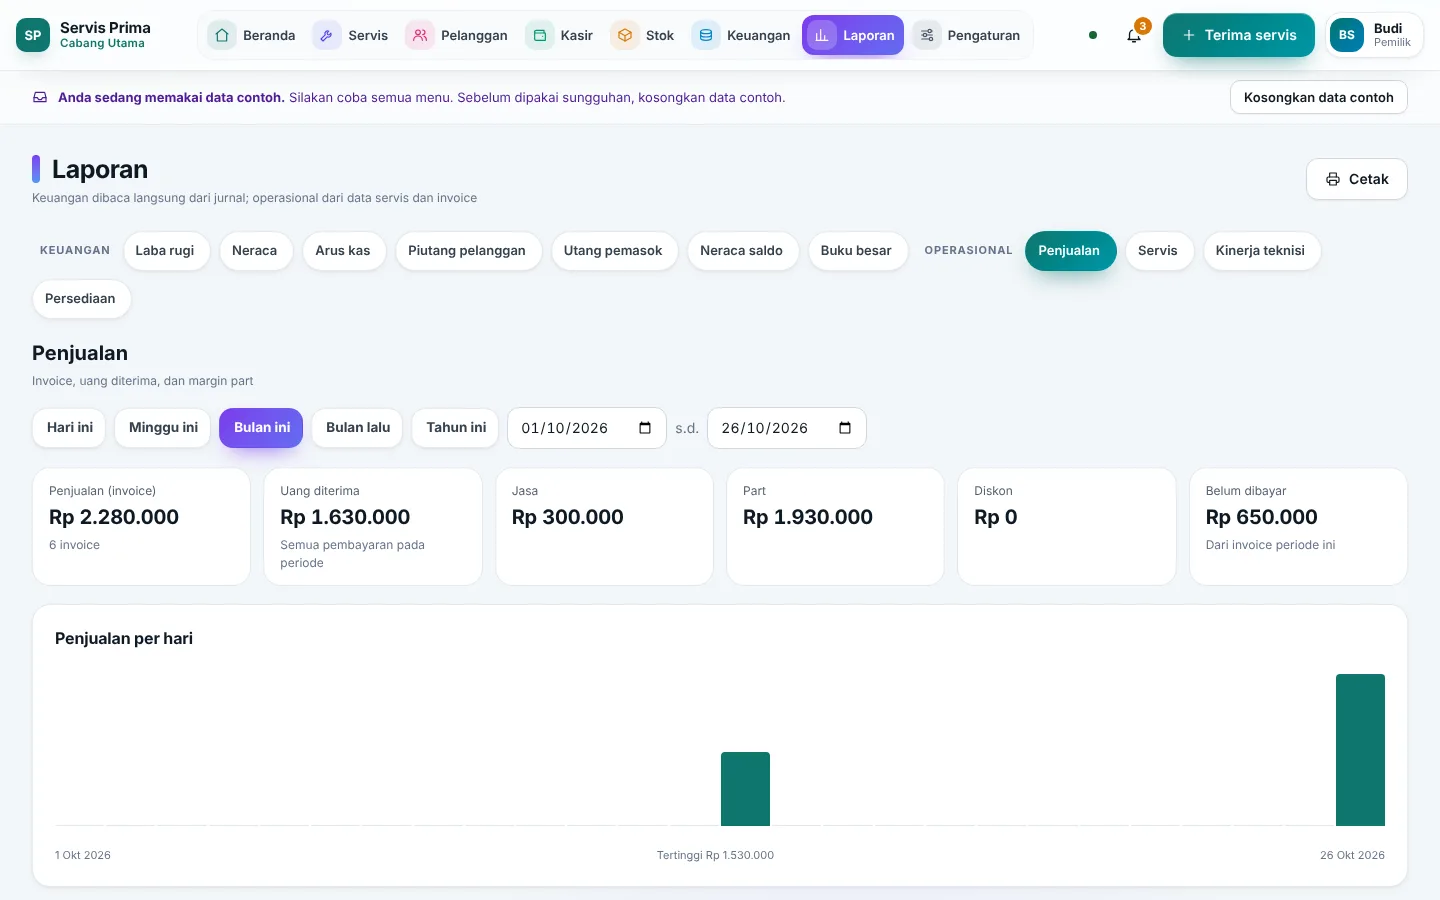Image resolution: width=1440 pixels, height=900 pixels.
Task: Click the end date field 26/10/2026
Action: click(x=787, y=428)
